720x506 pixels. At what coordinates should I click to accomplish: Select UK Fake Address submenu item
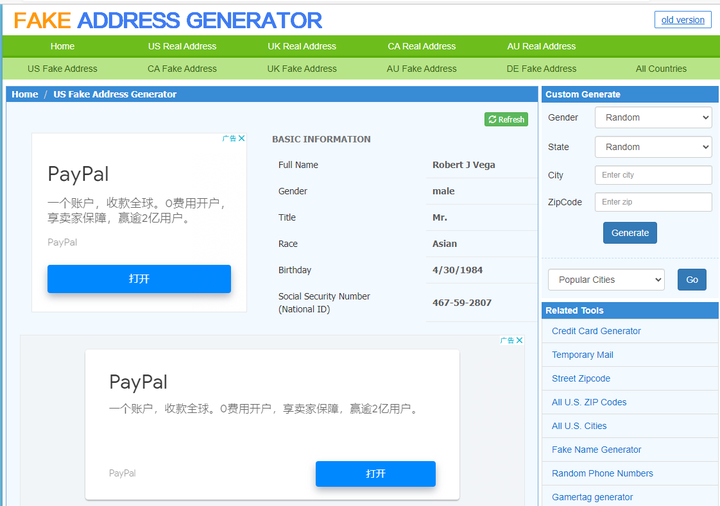pos(302,69)
